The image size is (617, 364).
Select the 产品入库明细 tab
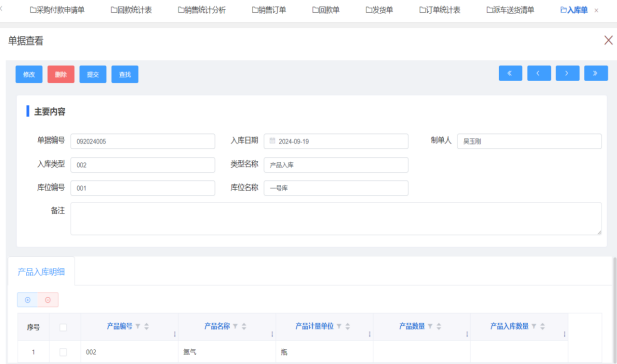pos(41,272)
